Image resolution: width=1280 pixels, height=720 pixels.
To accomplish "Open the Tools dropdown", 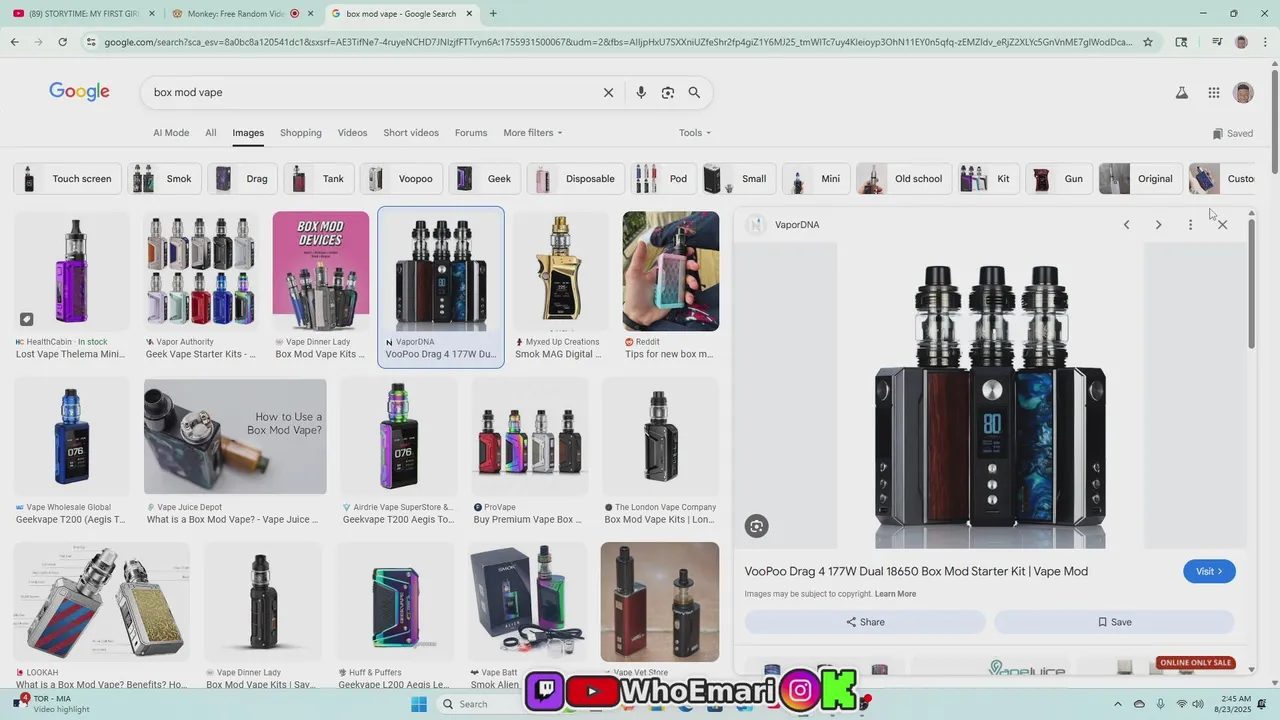I will click(x=695, y=133).
